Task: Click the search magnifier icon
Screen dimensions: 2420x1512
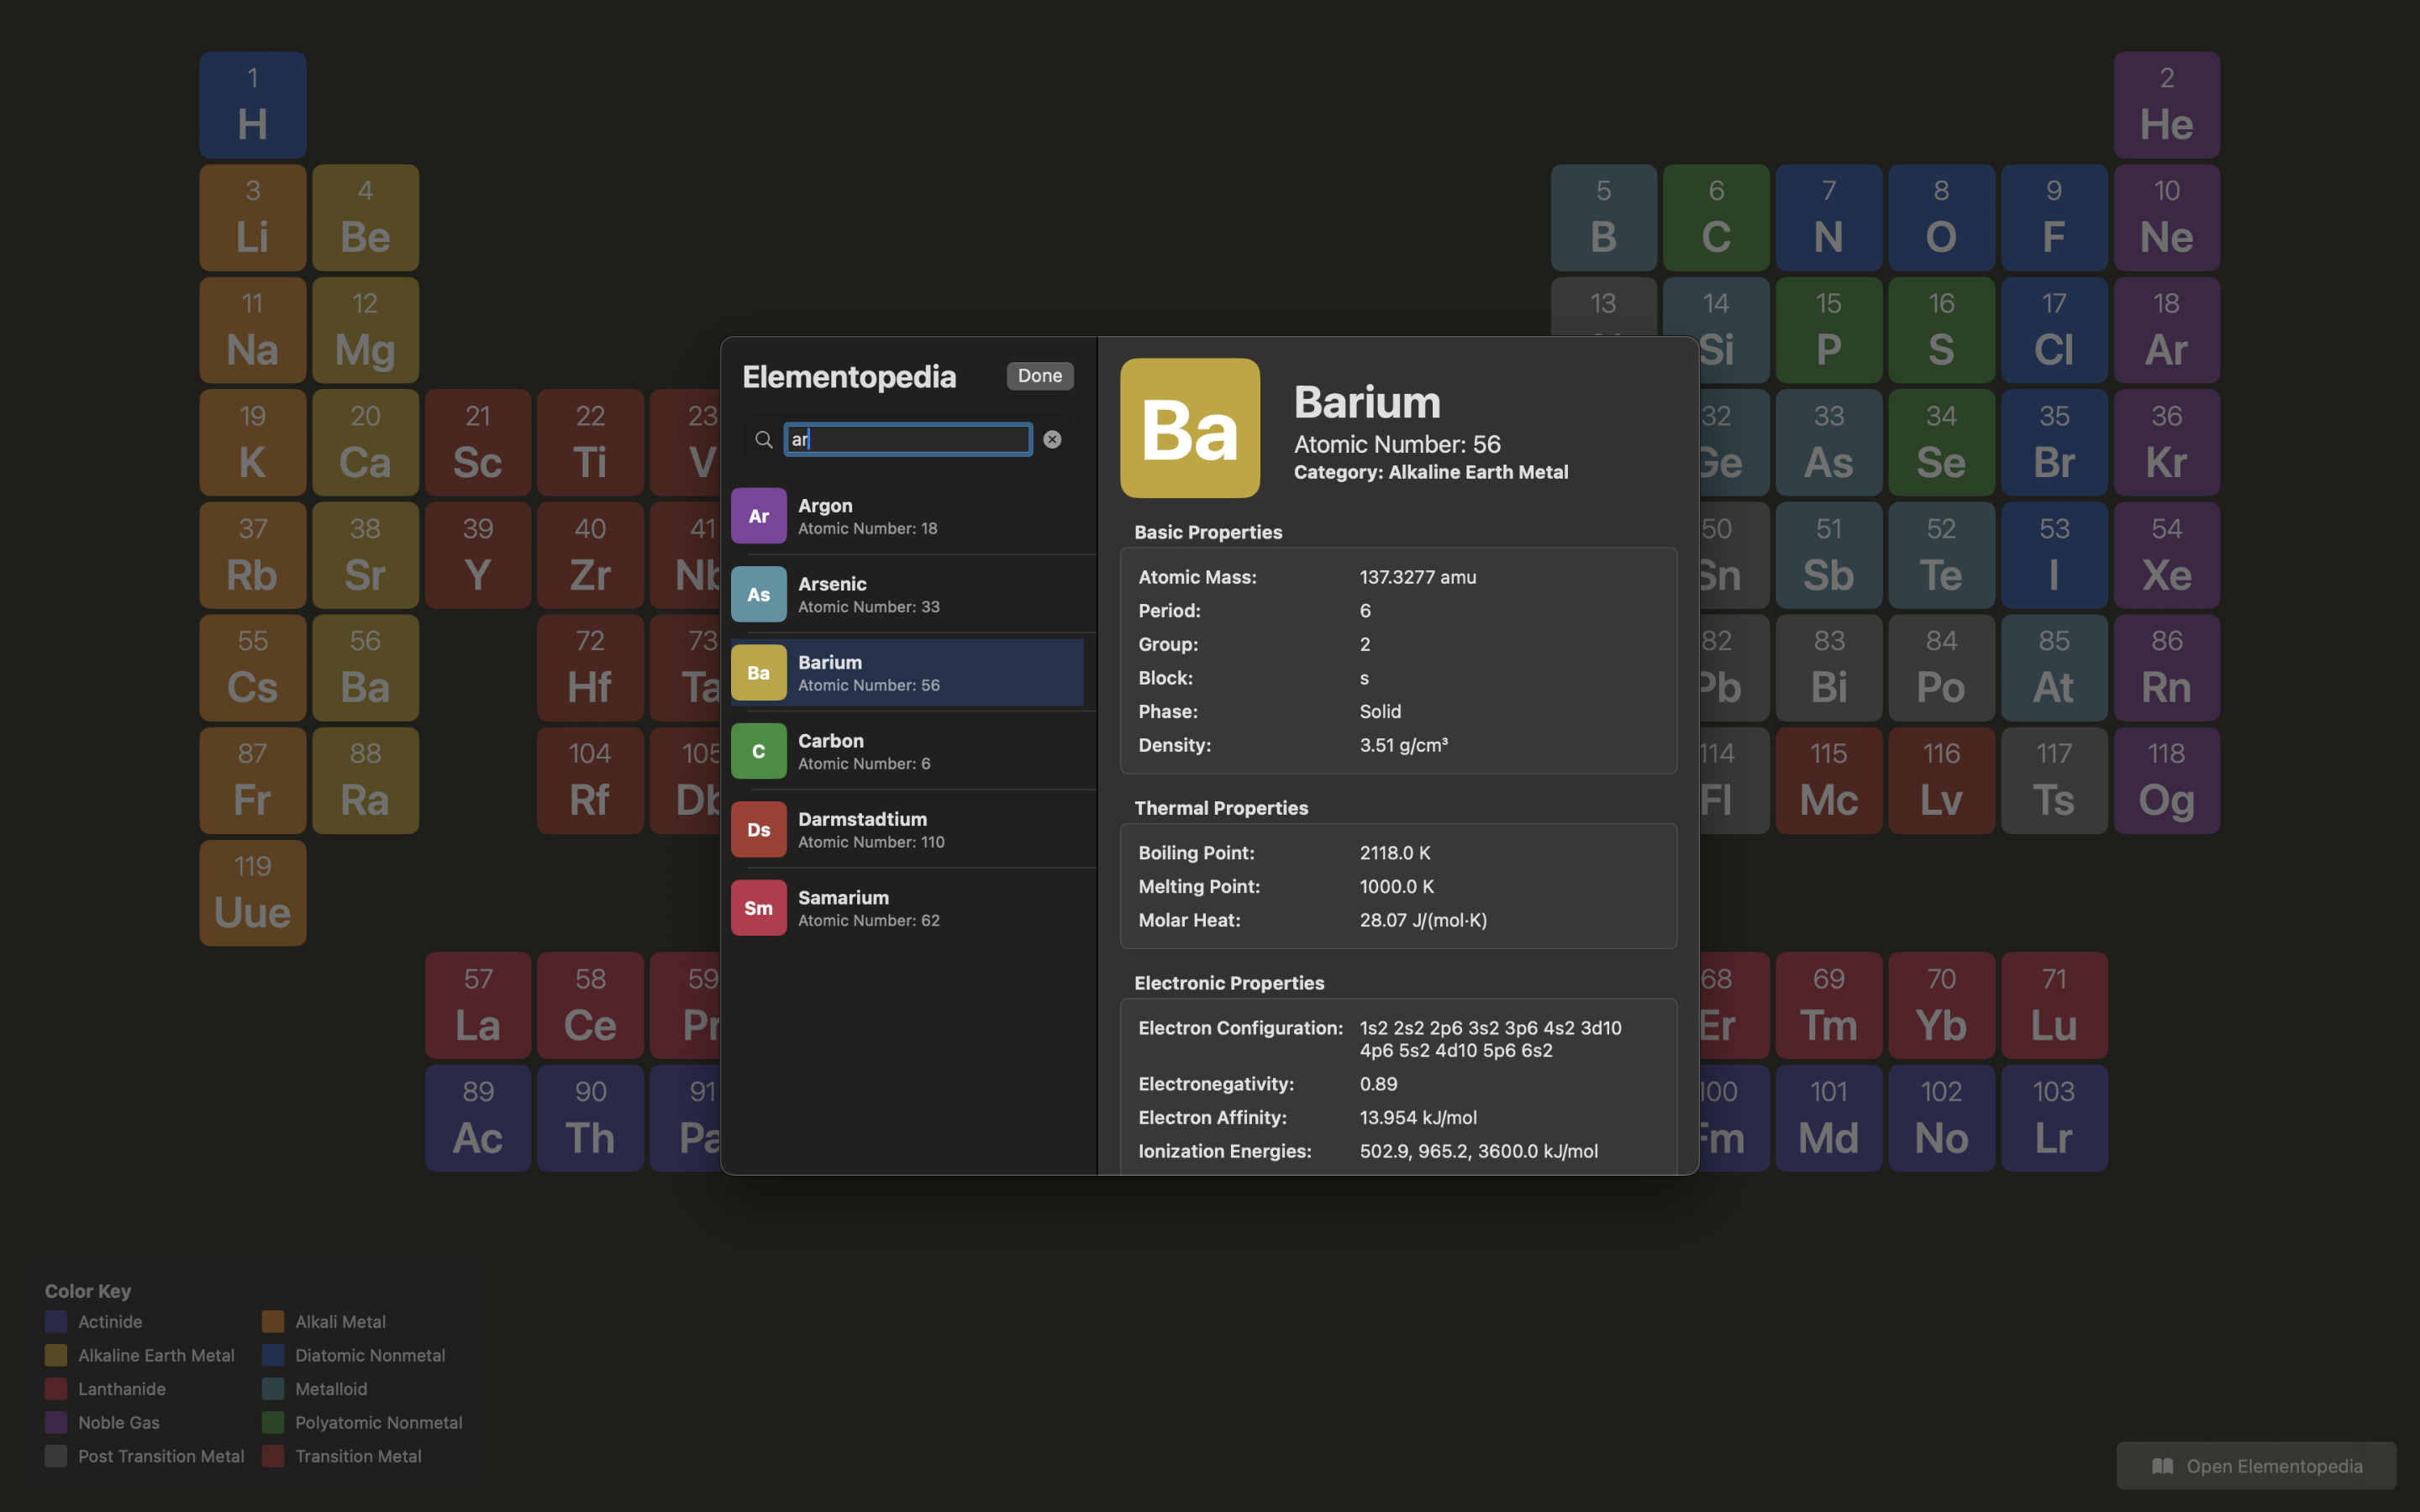Action: [x=762, y=439]
